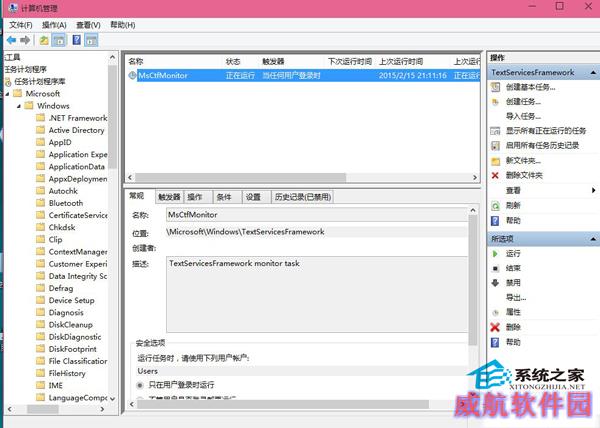Switch to the 历史记录(已禁用) tab
The width and height of the screenshot is (600, 428).
pos(302,197)
